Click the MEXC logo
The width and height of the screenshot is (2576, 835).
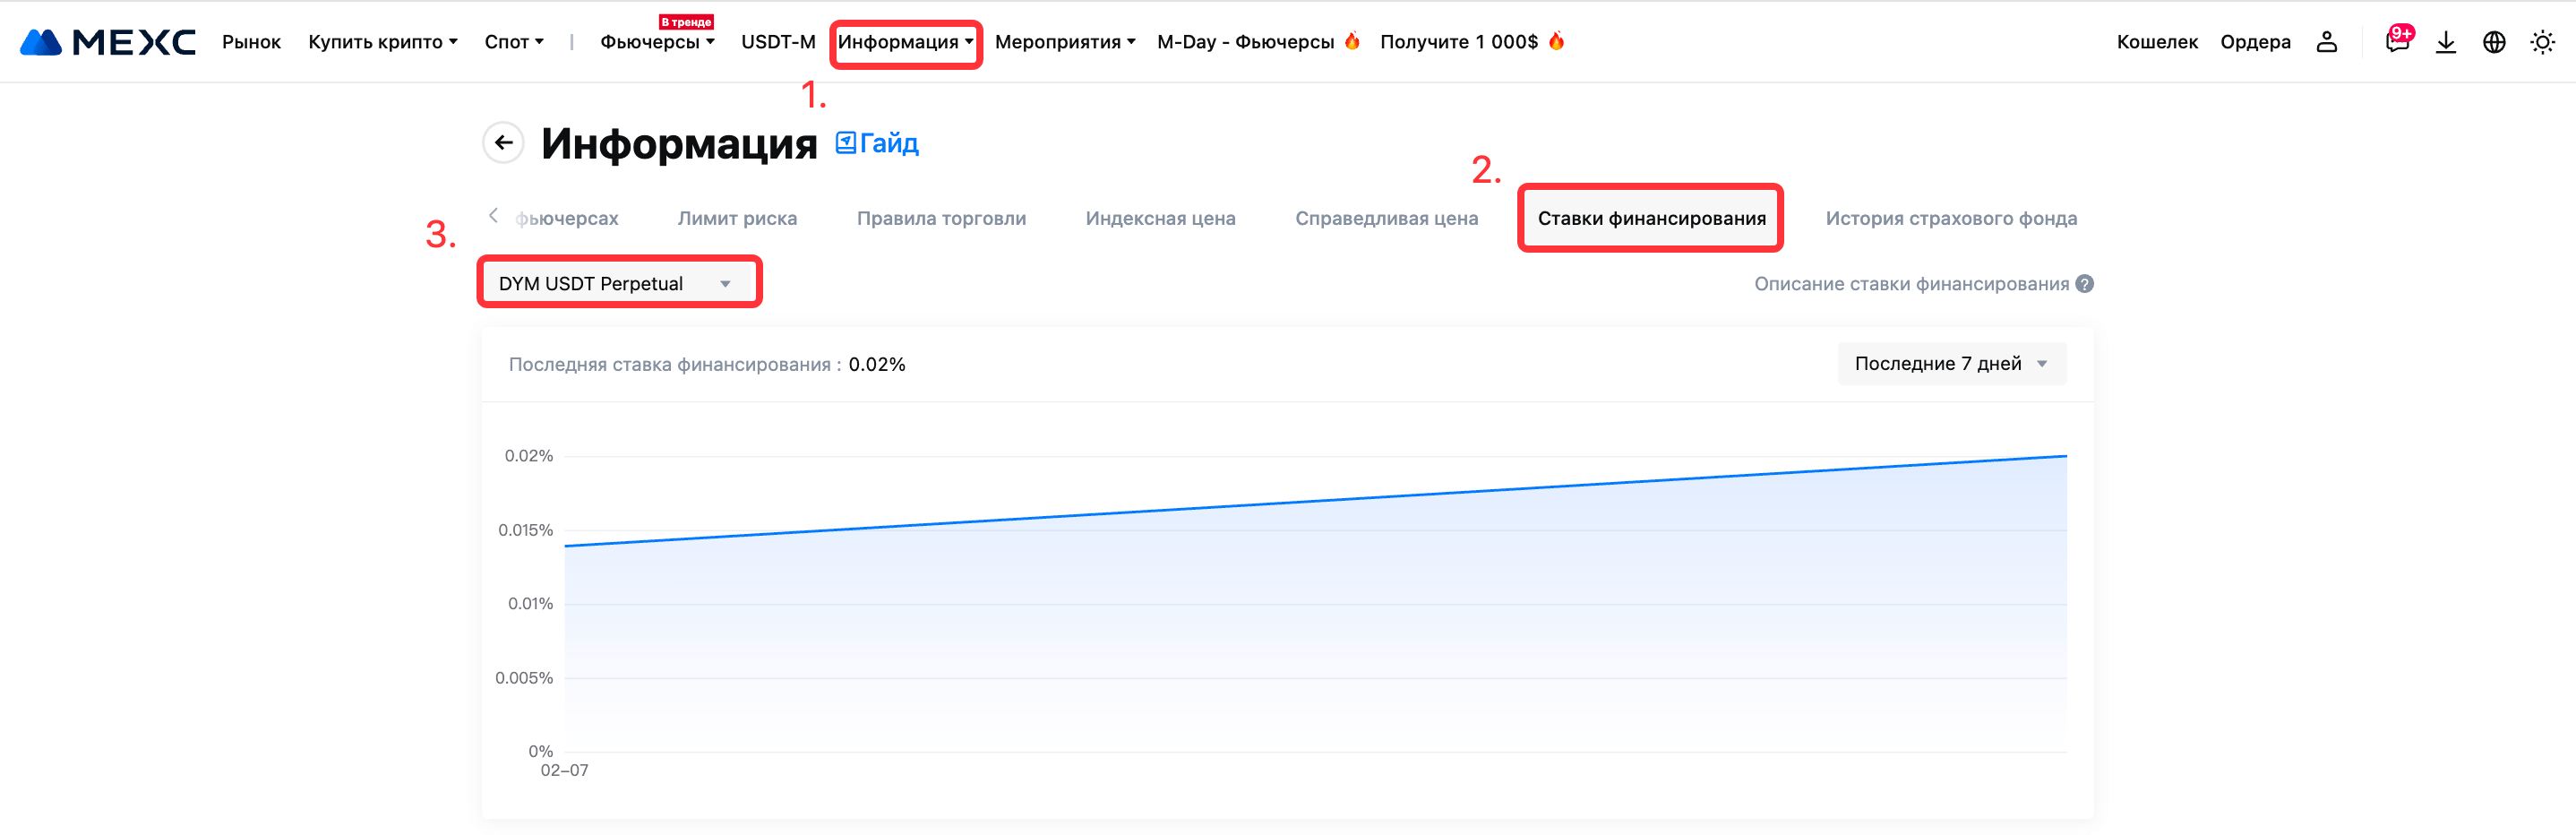tap(108, 42)
